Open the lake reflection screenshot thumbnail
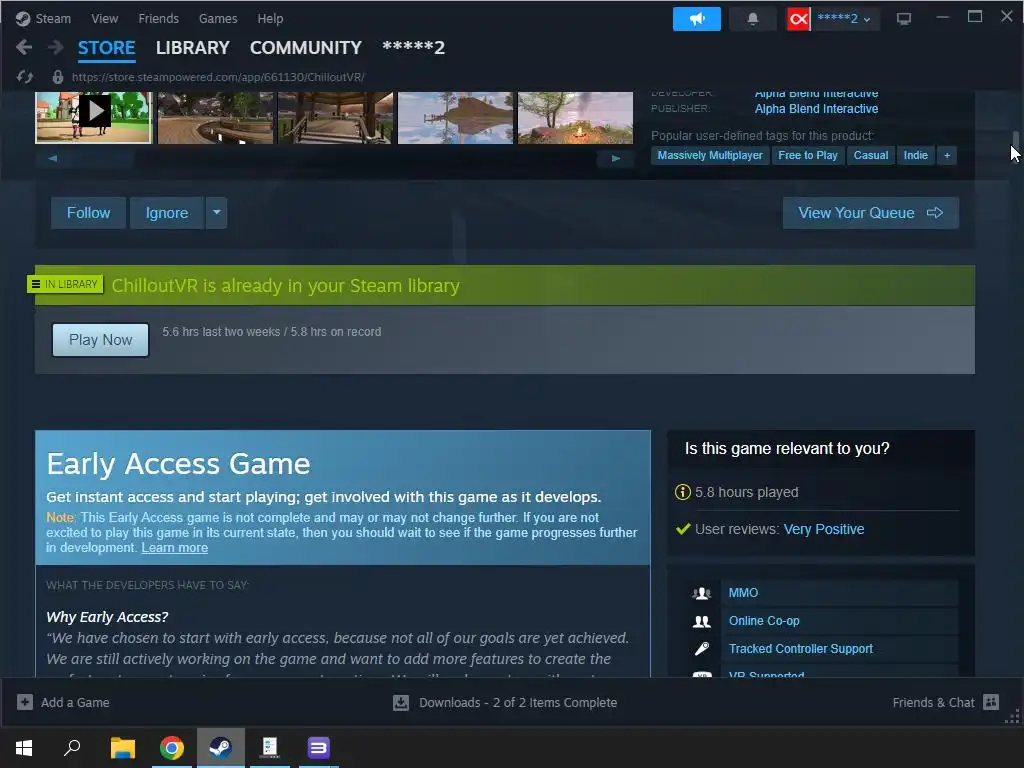Viewport: 1024px width, 768px height. (x=455, y=118)
